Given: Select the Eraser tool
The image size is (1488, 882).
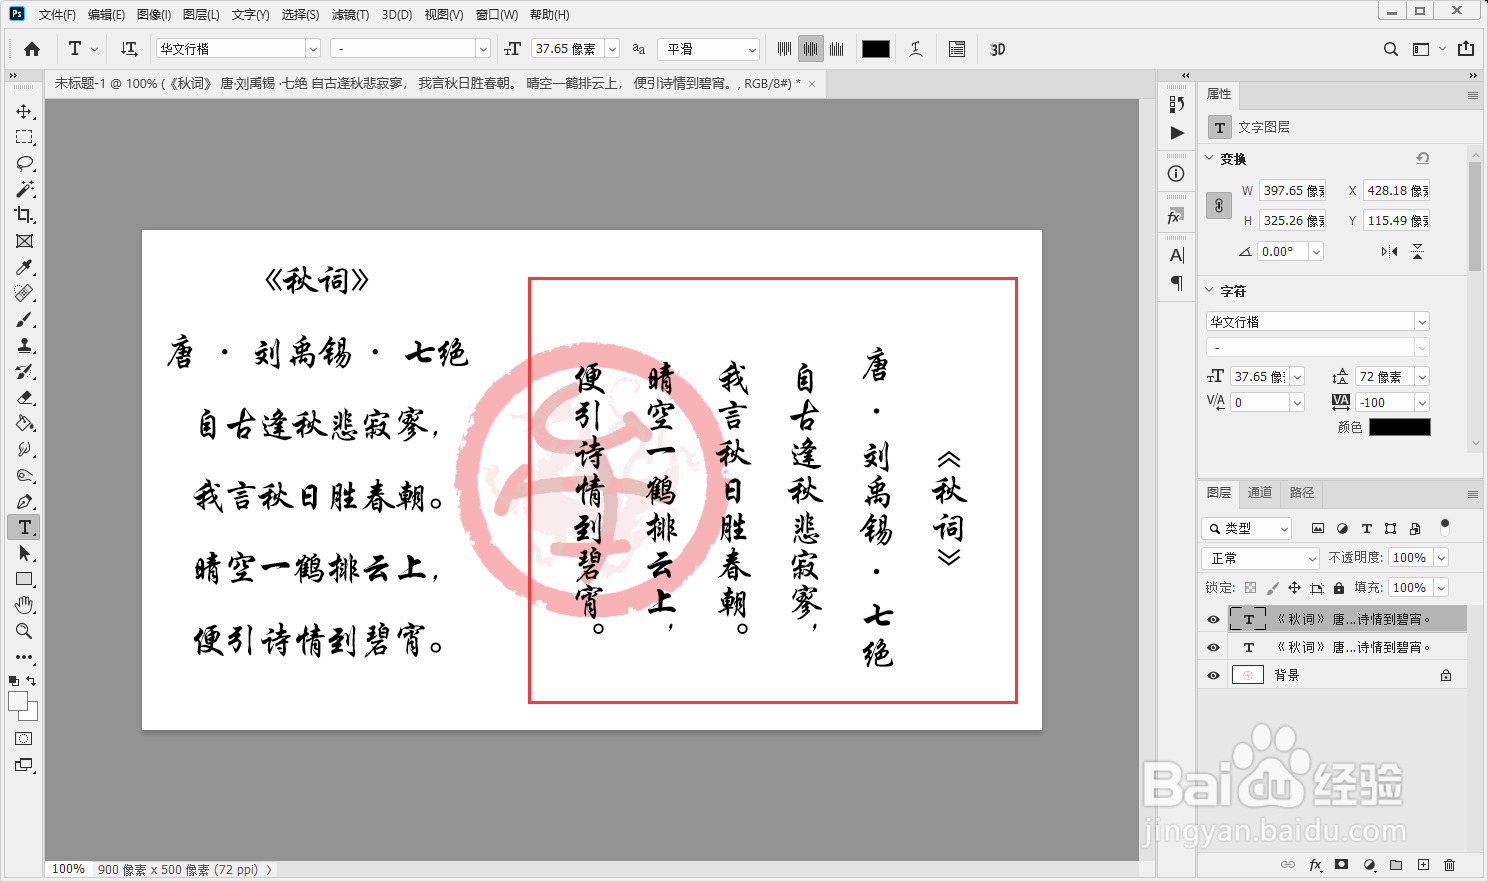Looking at the screenshot, I should tap(24, 397).
